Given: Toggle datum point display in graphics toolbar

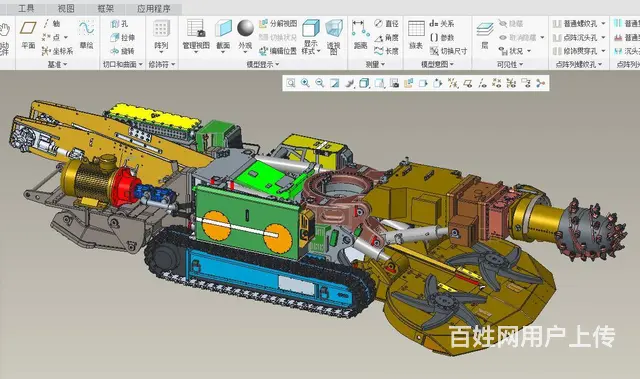Looking at the screenshot, I should pyautogui.click(x=497, y=83).
